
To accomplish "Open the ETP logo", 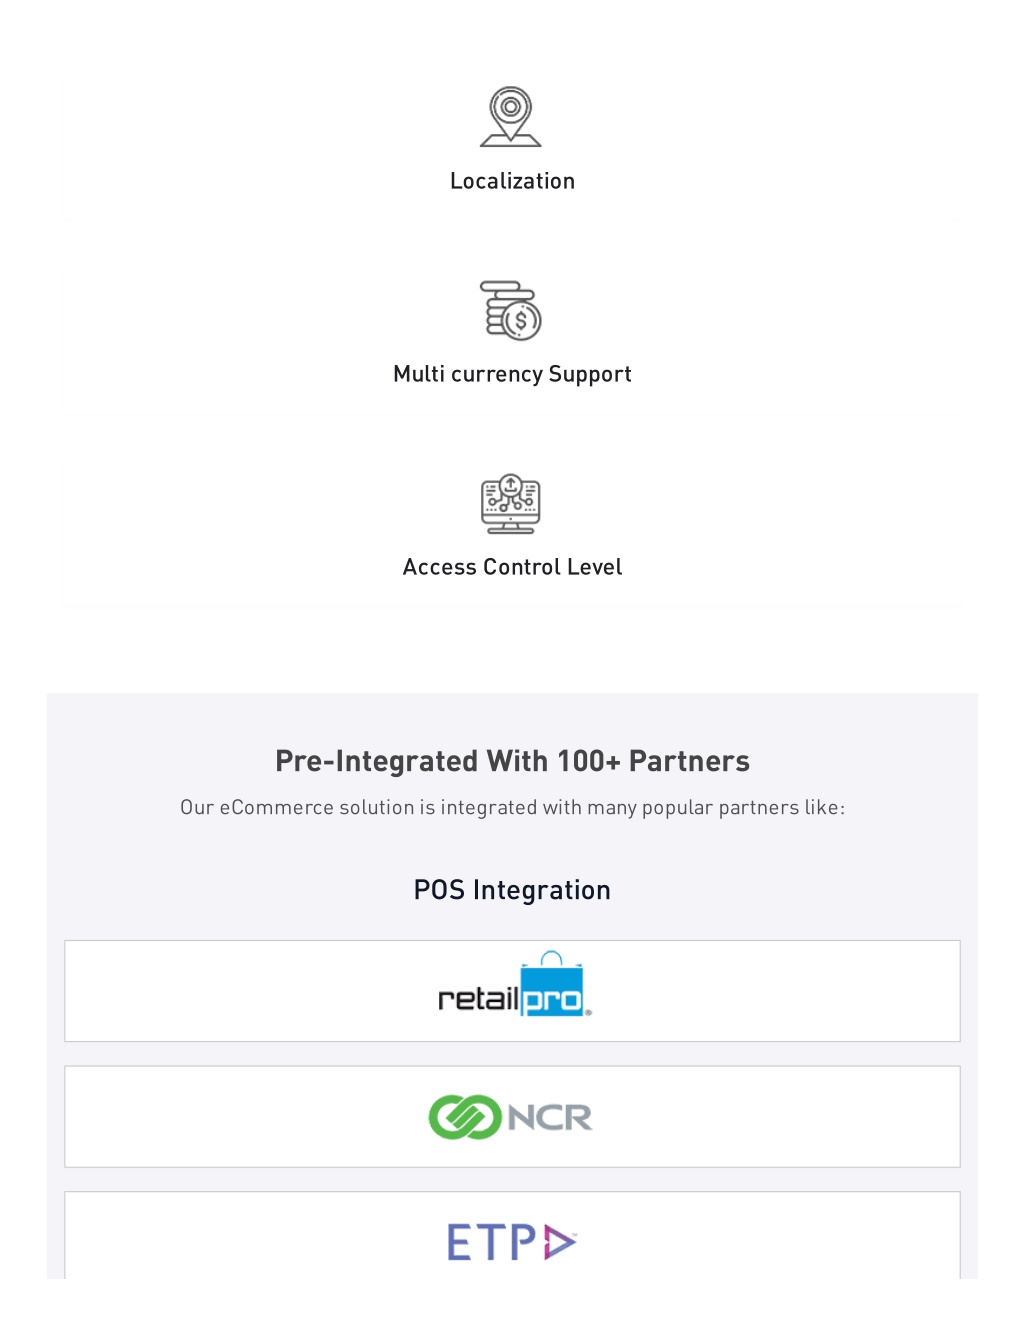I will click(x=511, y=1242).
